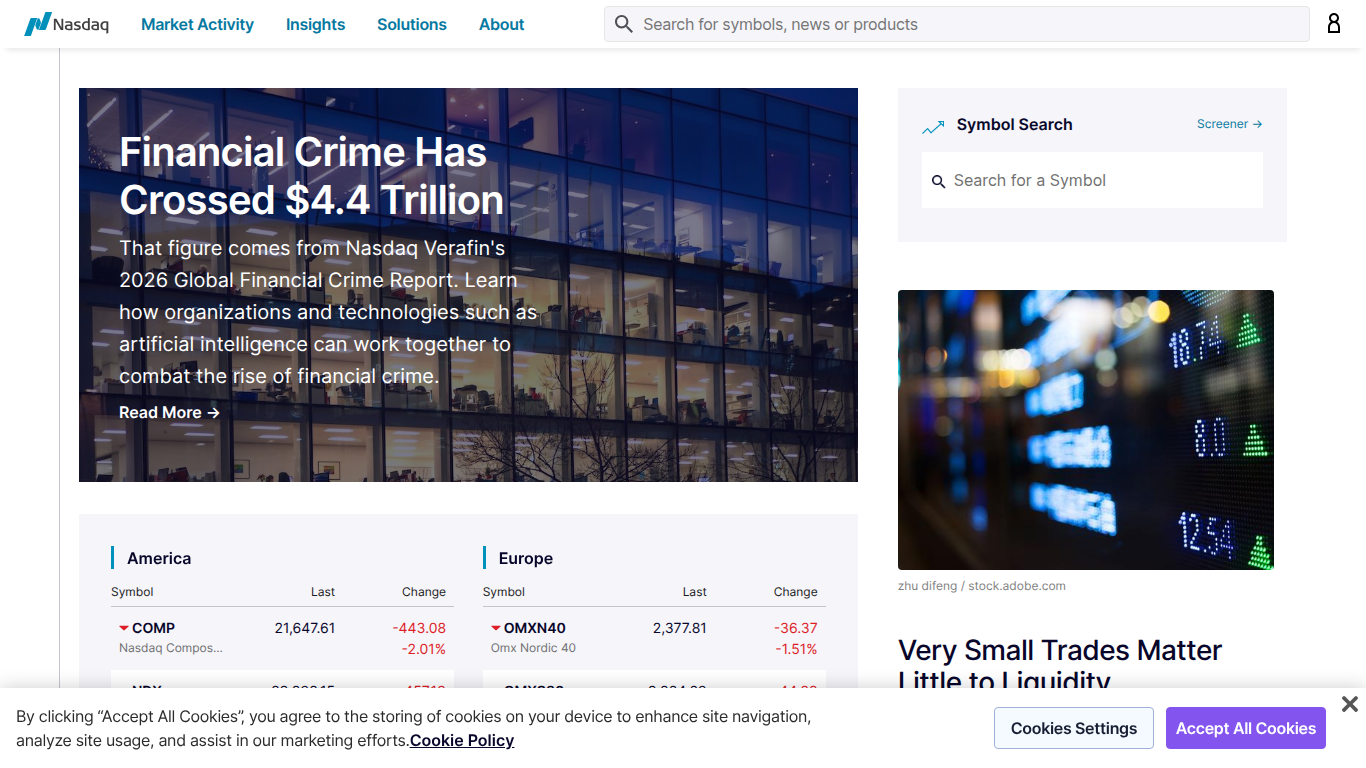
Task: Select OMXN40 symbol in Europe table
Action: [x=535, y=628]
